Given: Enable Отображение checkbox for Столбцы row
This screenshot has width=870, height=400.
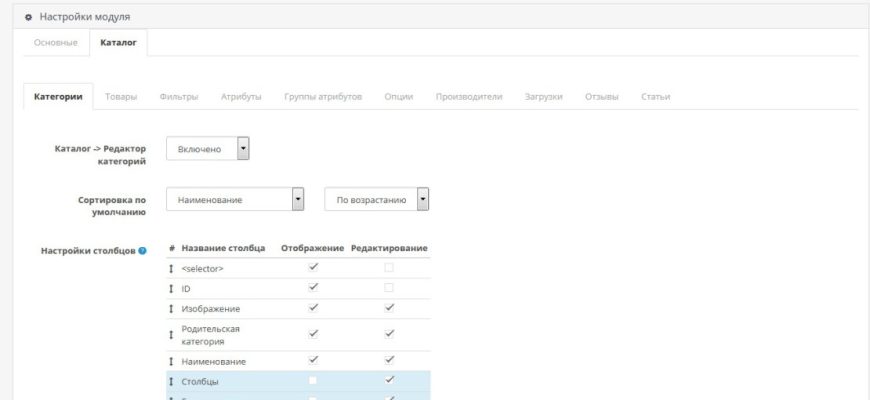Looking at the screenshot, I should [313, 381].
